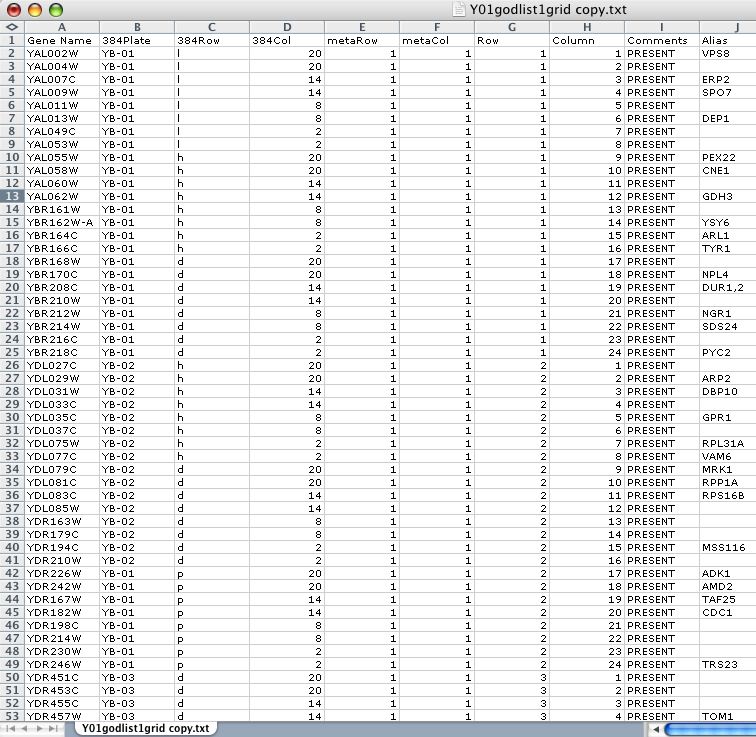Select column A header
Screen dimensions: 756x737
coord(61,27)
